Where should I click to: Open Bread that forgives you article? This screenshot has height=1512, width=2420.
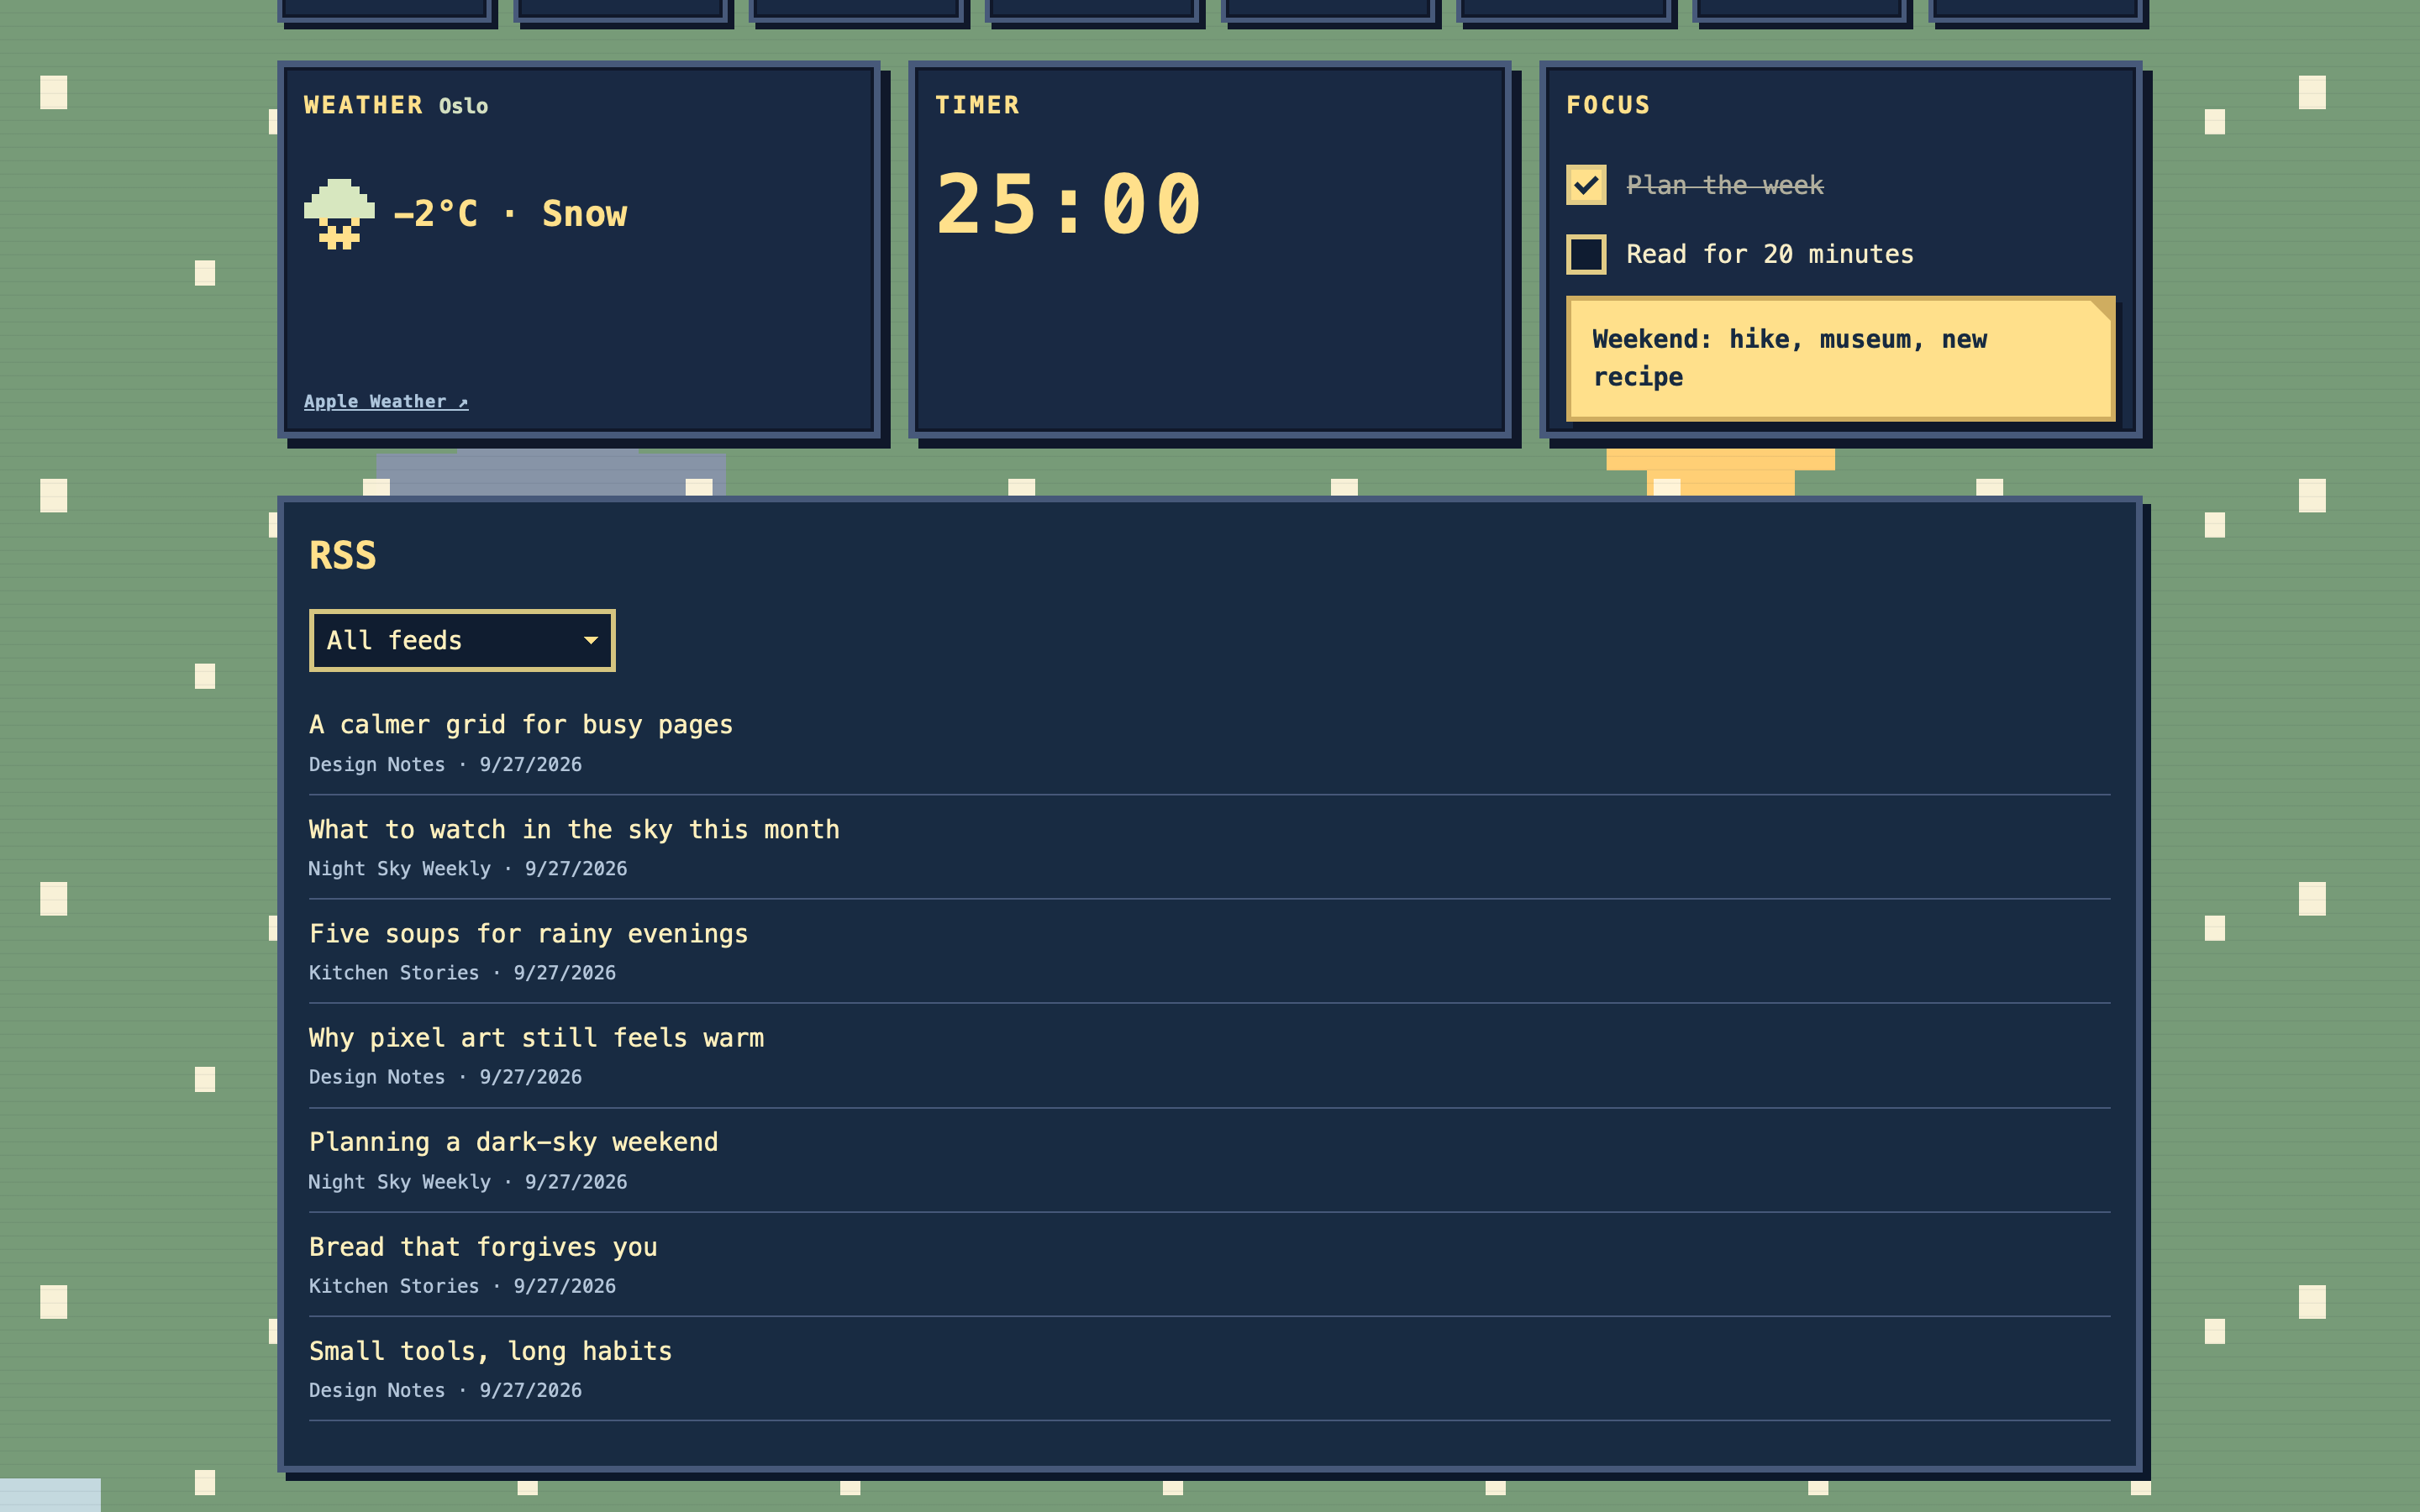click(483, 1247)
